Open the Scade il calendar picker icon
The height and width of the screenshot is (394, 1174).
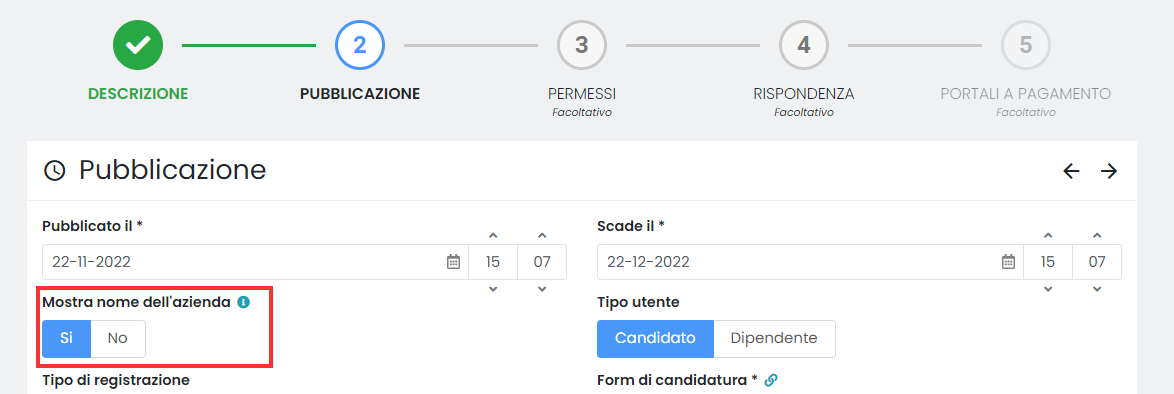(1009, 262)
